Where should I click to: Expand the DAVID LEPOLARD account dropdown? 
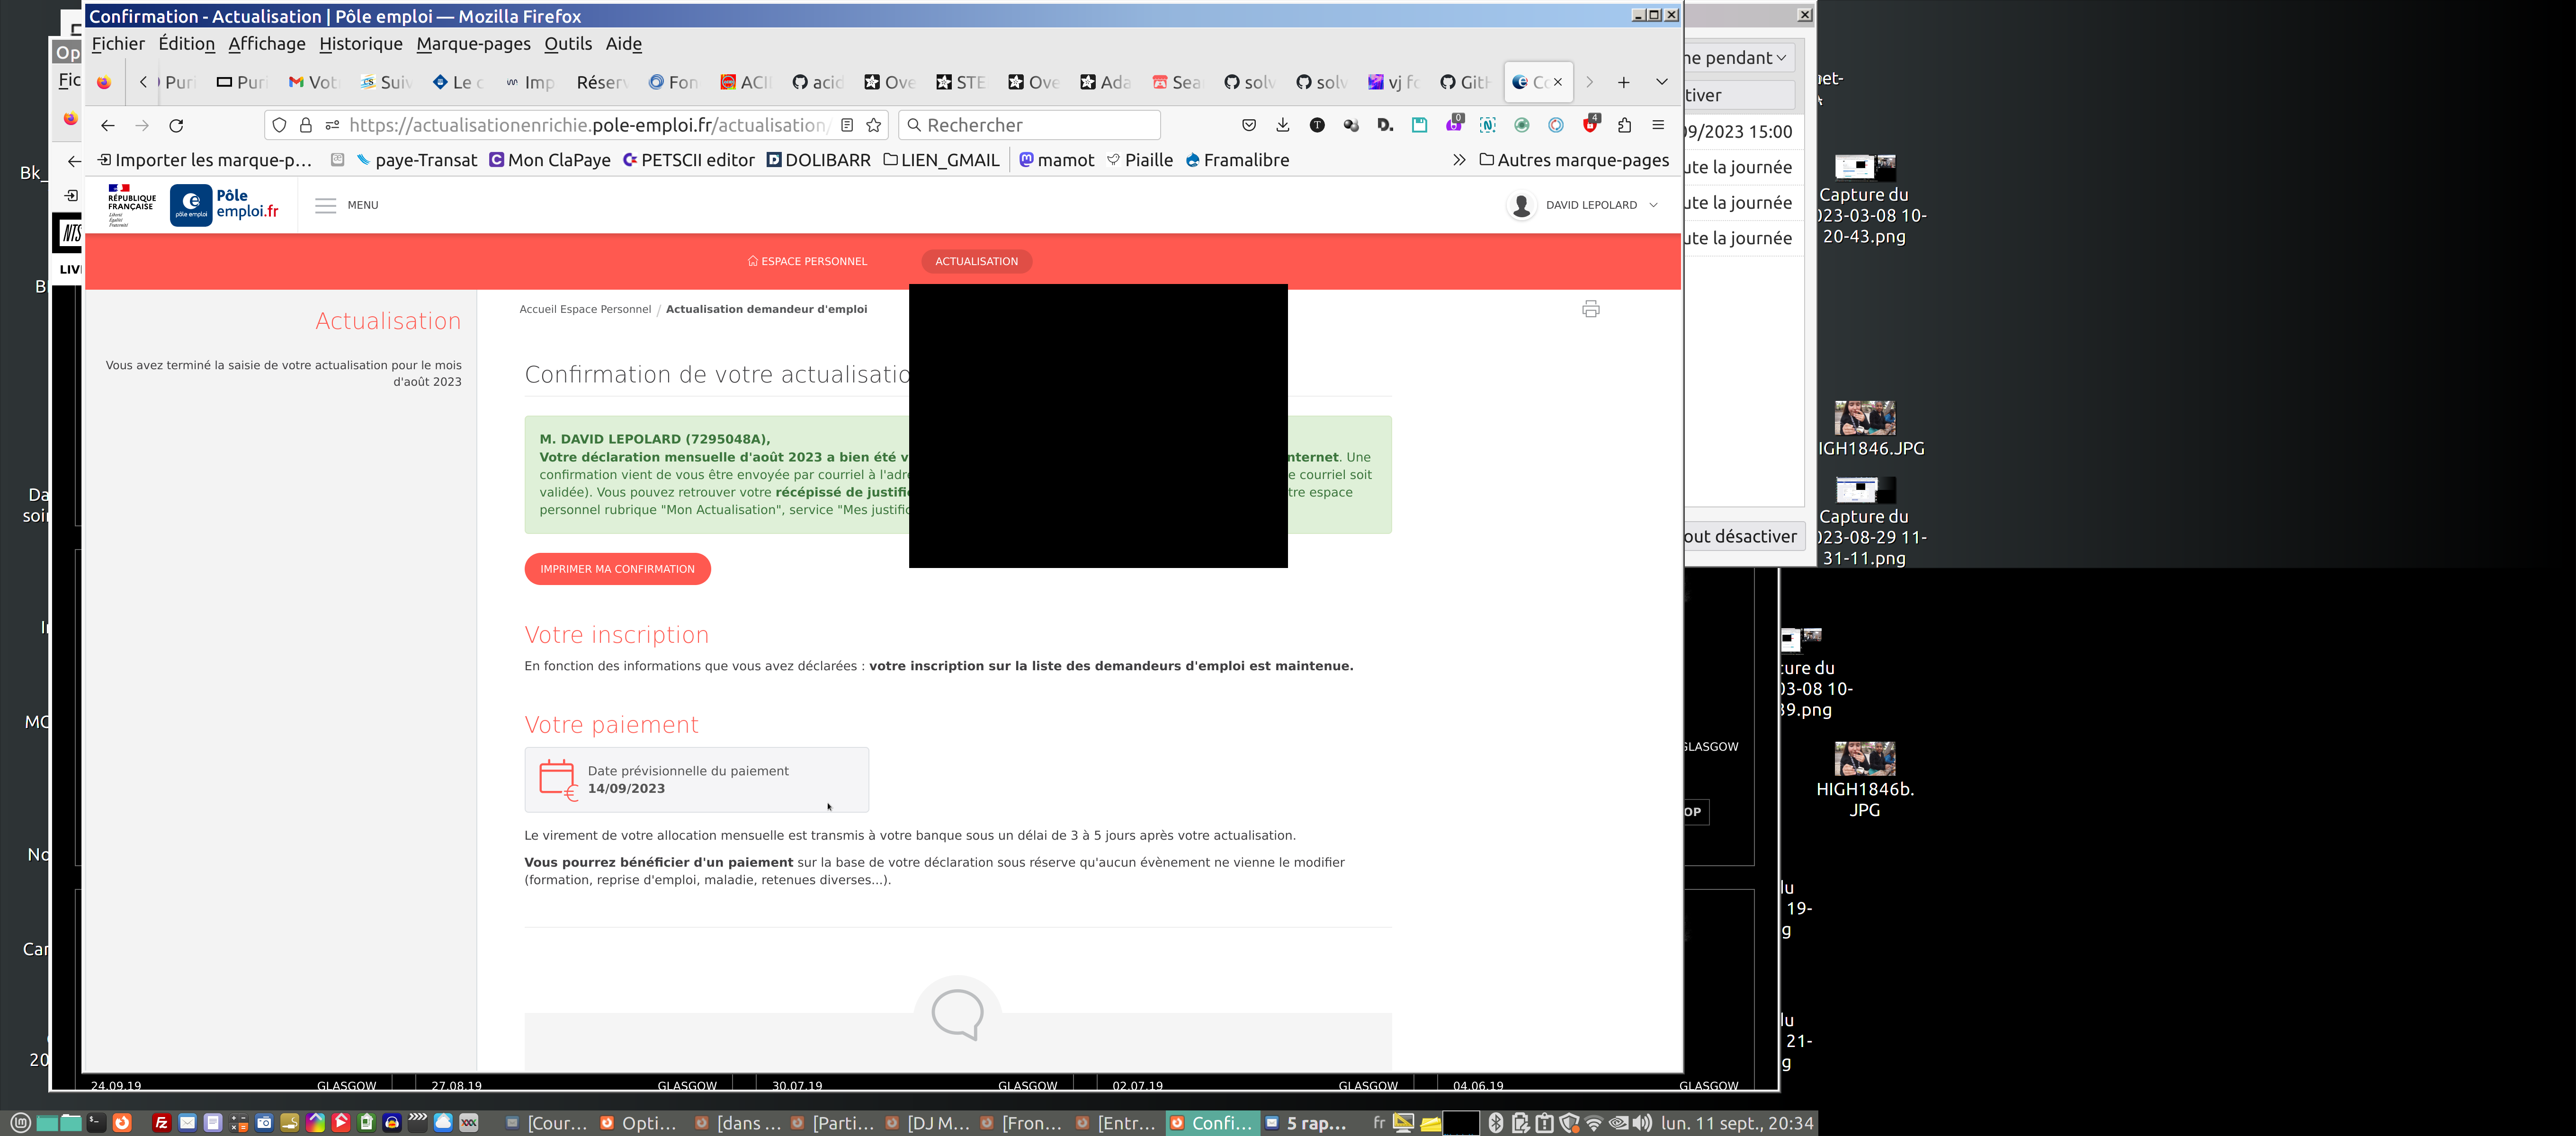point(1653,205)
